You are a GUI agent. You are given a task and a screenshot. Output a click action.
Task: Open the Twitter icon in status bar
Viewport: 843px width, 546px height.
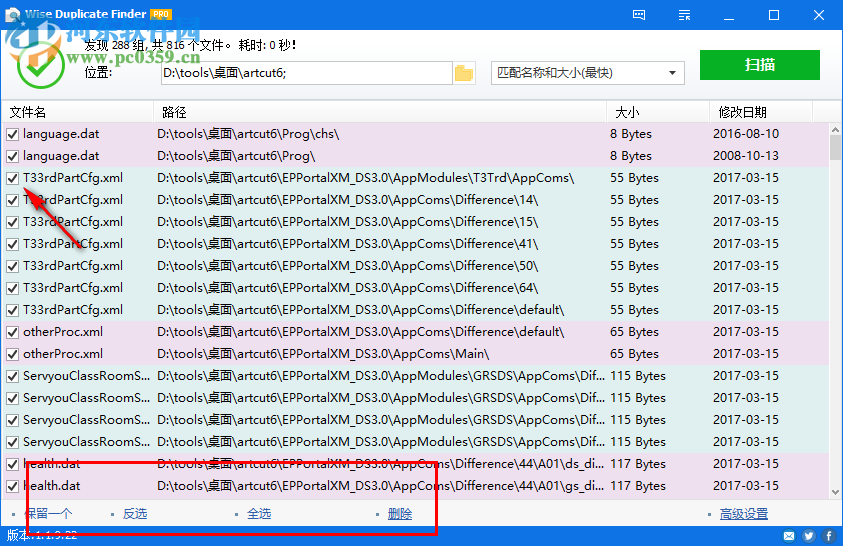pyautogui.click(x=809, y=535)
